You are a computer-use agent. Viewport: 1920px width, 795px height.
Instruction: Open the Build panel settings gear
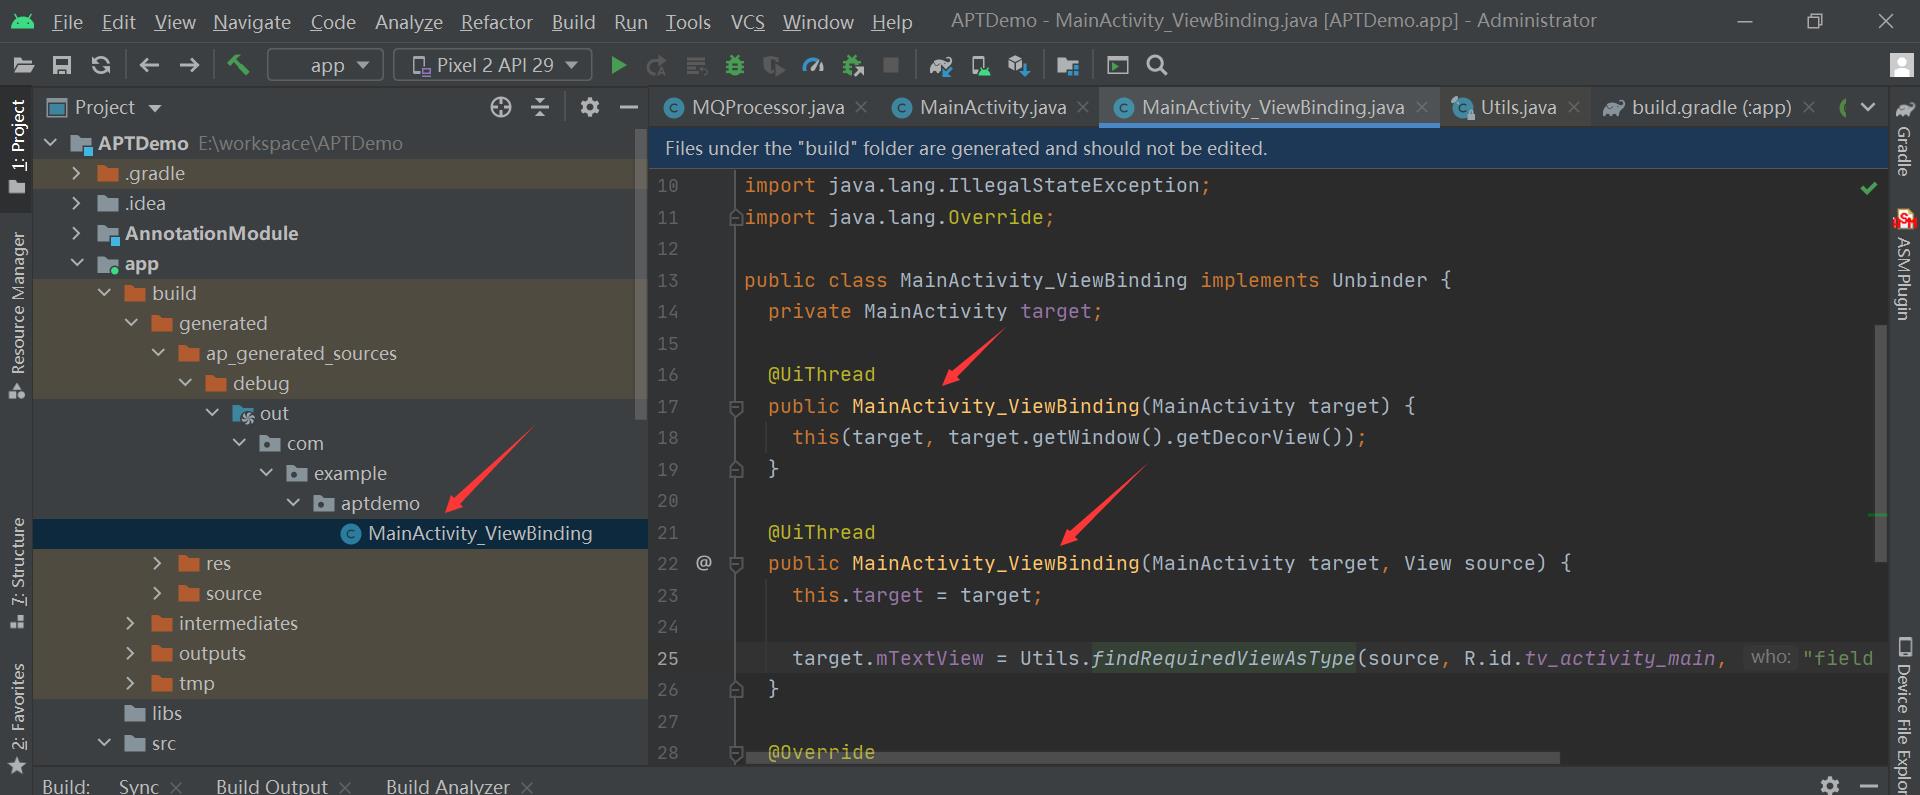click(x=1830, y=786)
